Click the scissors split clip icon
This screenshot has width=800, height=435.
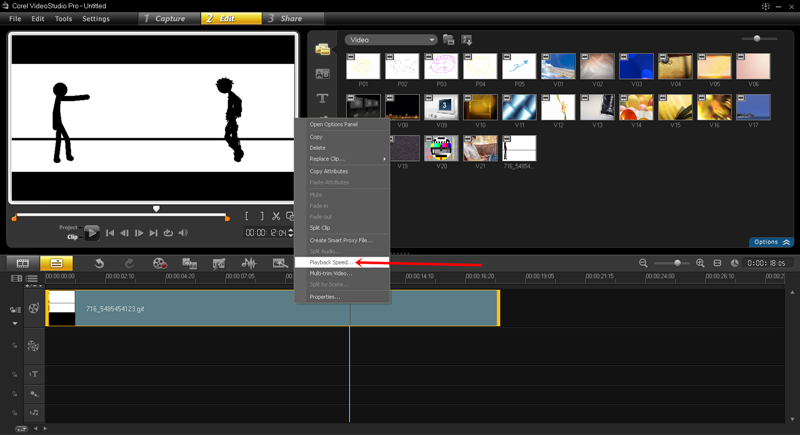[275, 216]
